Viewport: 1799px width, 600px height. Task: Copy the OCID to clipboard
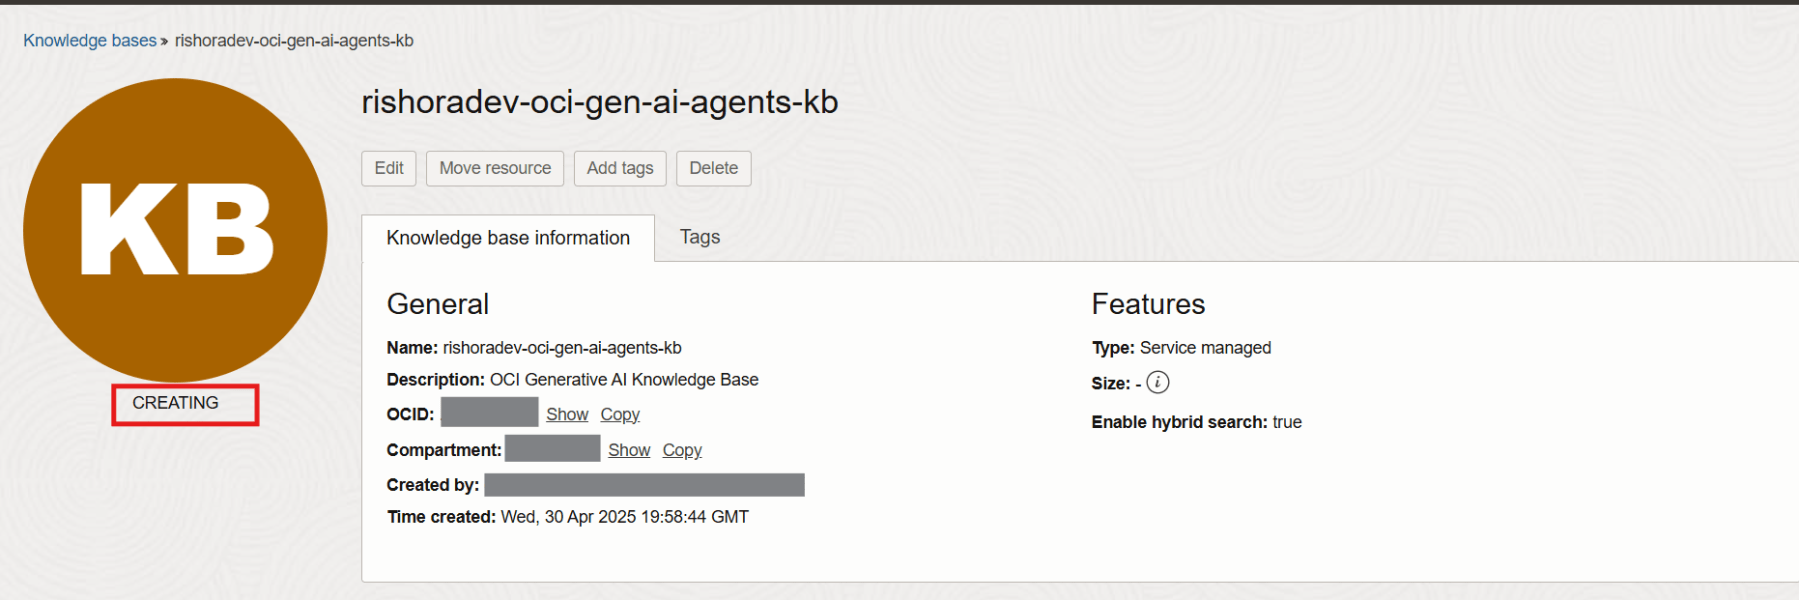(620, 414)
